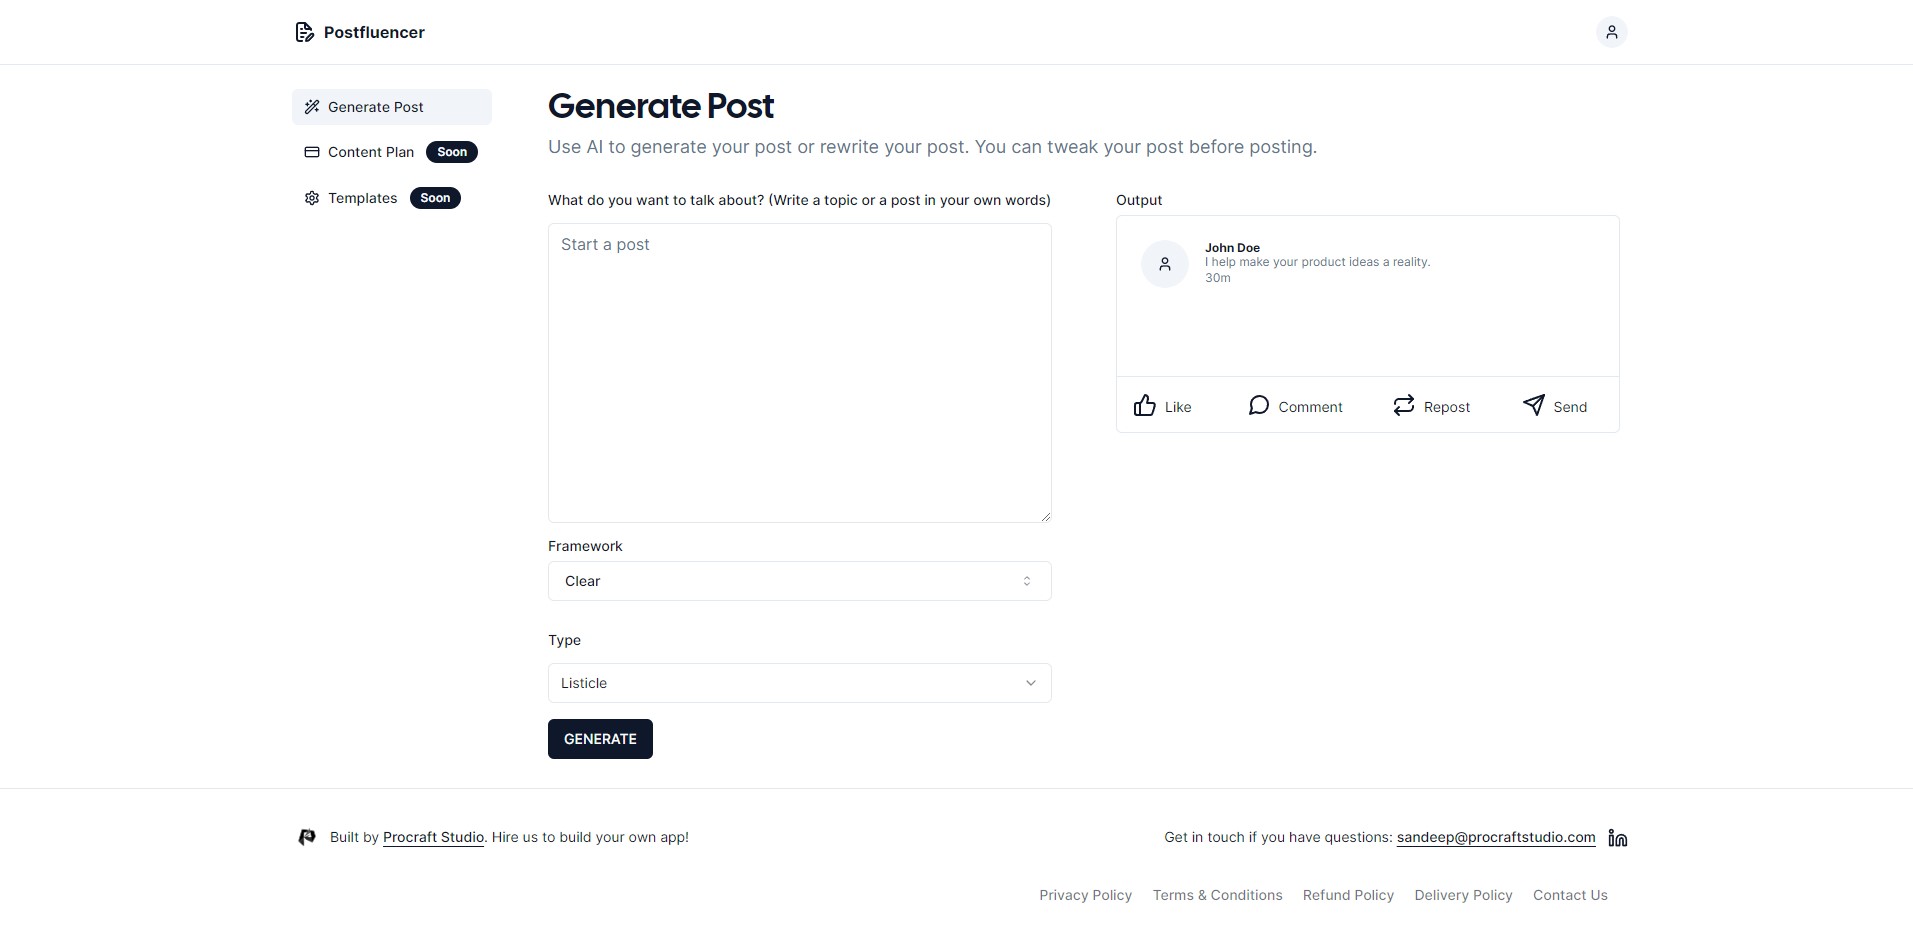Open the LinkedIn icon in footer
1913x937 pixels.
point(1618,838)
